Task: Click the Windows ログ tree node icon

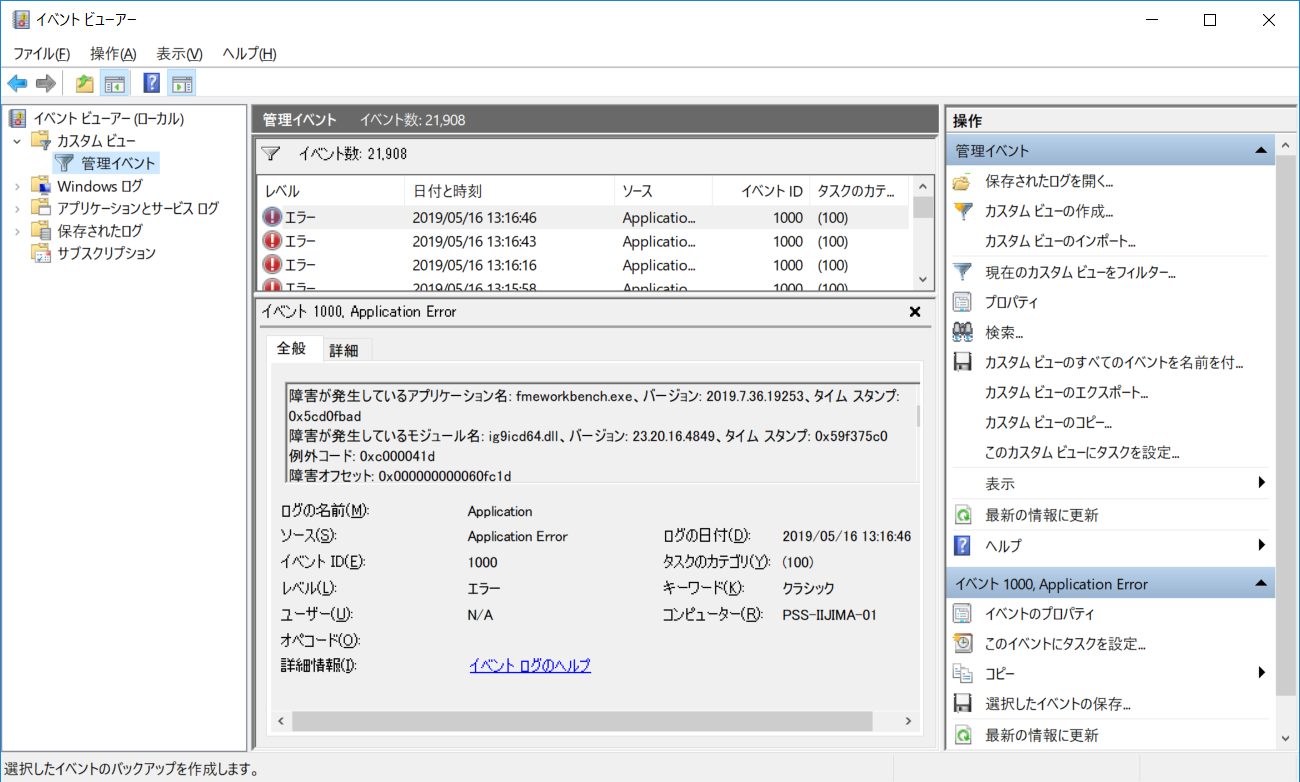Action: tap(40, 186)
